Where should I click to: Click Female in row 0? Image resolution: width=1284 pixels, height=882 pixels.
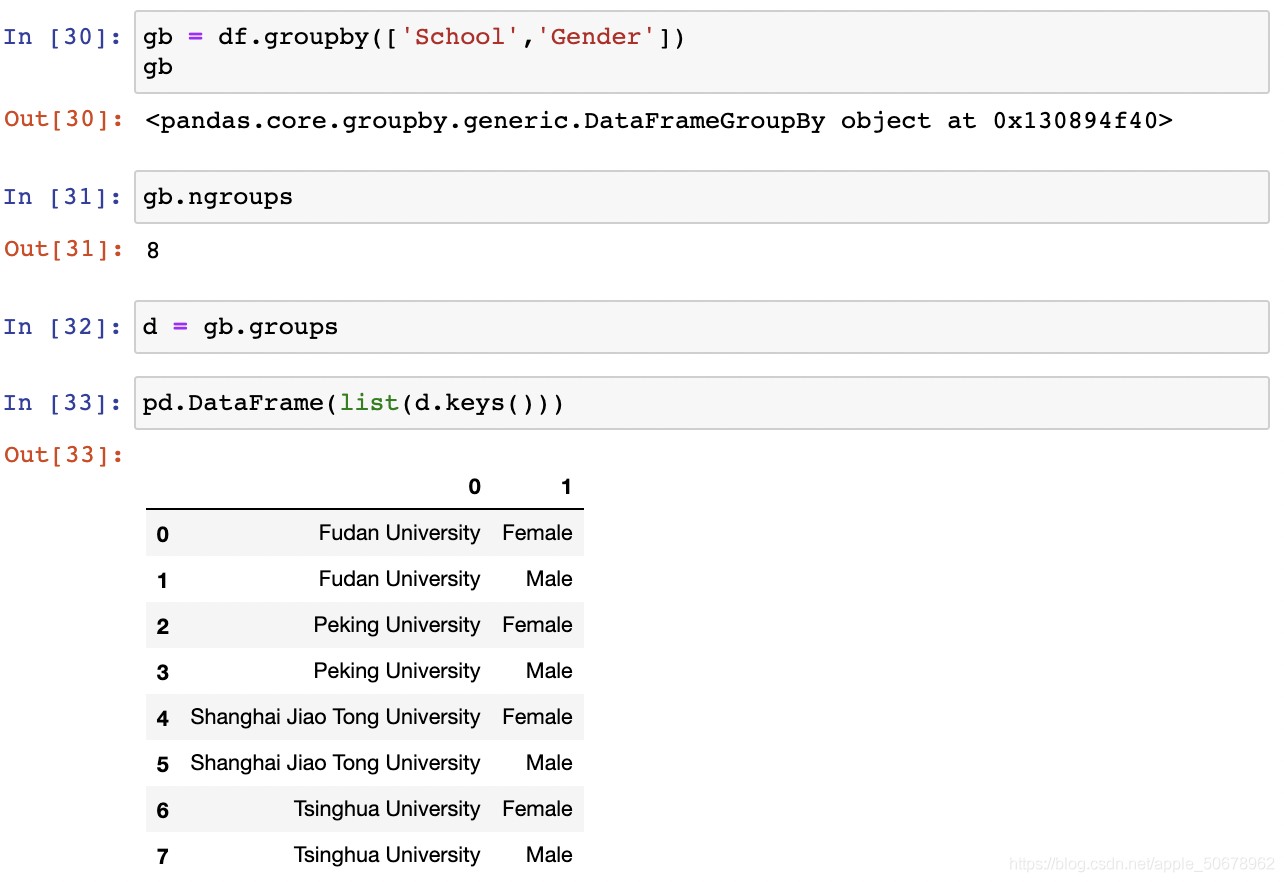tap(537, 533)
